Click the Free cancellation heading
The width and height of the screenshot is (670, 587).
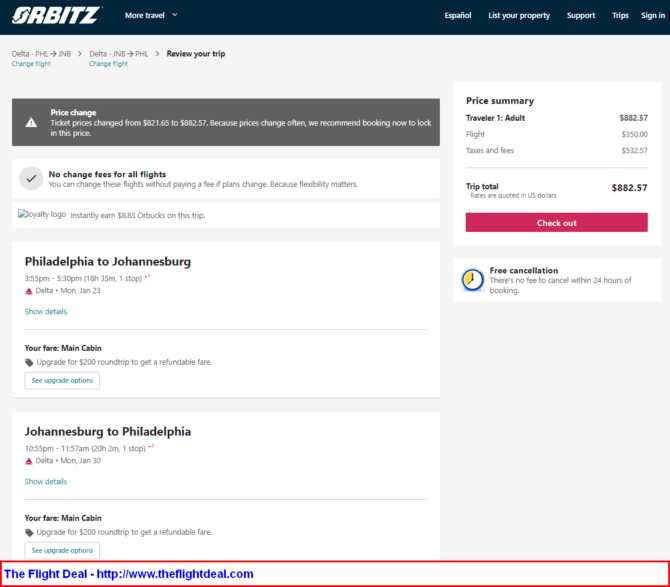[x=524, y=270]
